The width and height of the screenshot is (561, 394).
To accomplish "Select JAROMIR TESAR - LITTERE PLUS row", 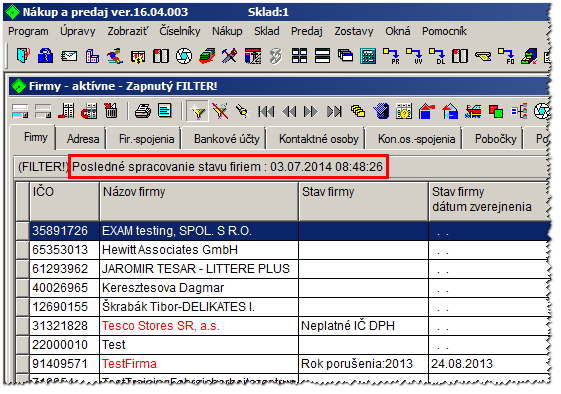I will 283,269.
